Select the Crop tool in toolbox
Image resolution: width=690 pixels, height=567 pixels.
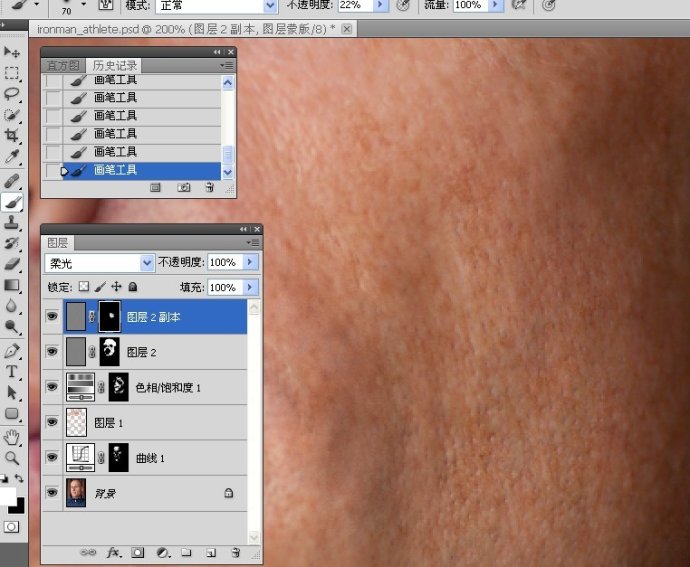pos(12,135)
